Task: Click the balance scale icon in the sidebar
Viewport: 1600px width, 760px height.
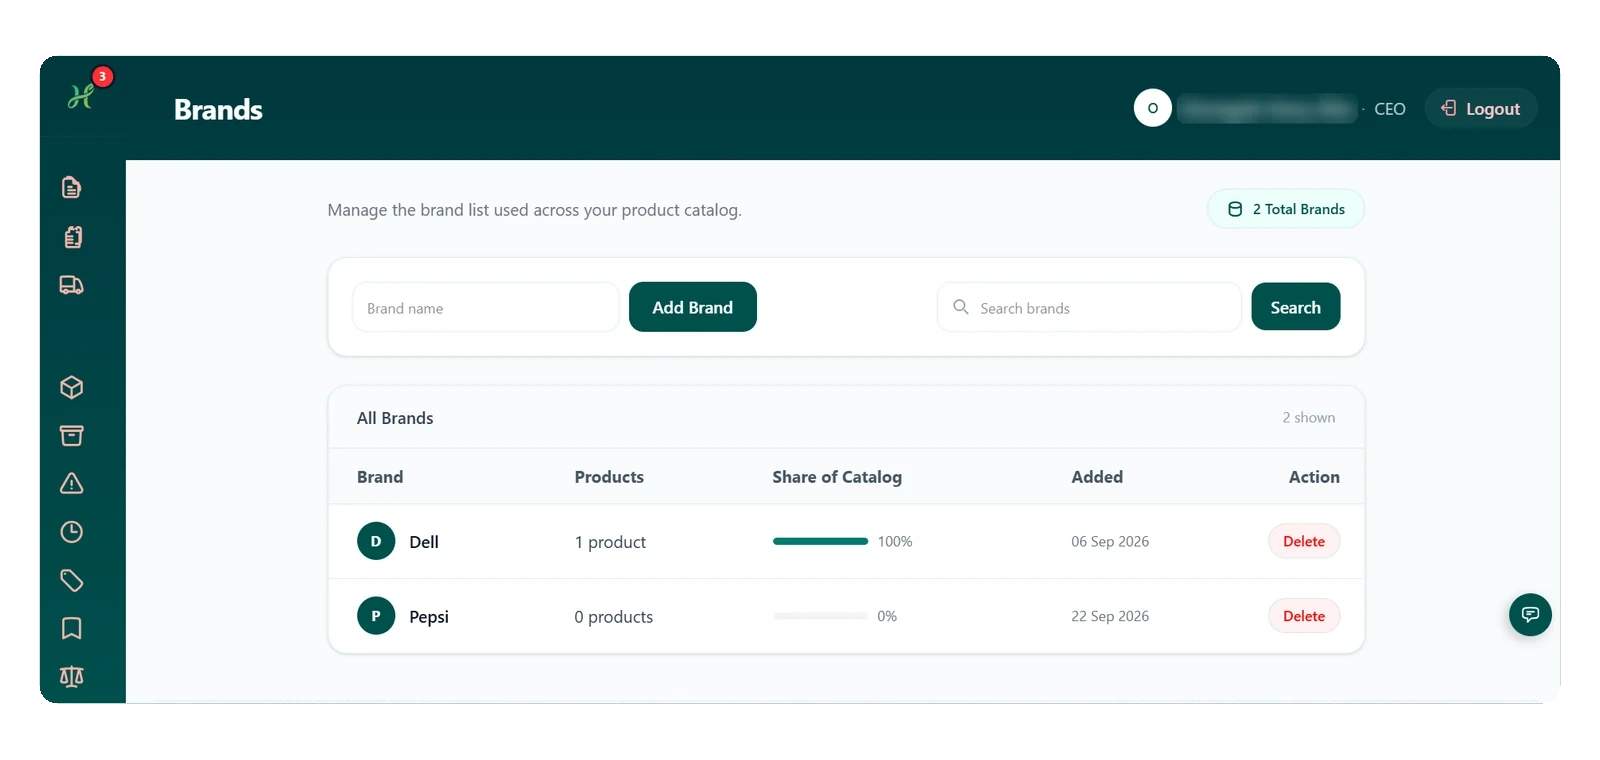Action: [x=71, y=677]
